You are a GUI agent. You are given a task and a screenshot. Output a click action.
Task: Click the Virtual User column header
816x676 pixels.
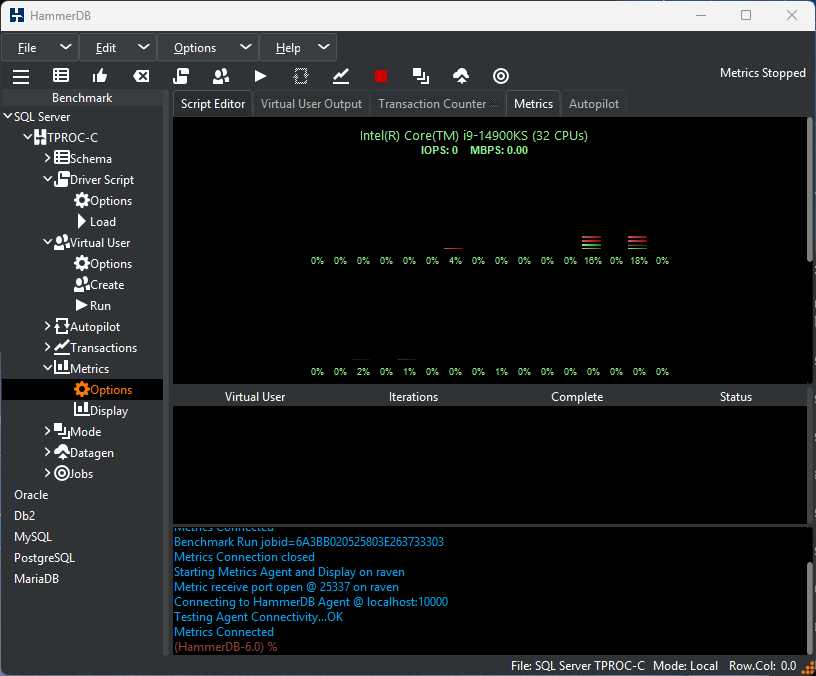tap(255, 397)
